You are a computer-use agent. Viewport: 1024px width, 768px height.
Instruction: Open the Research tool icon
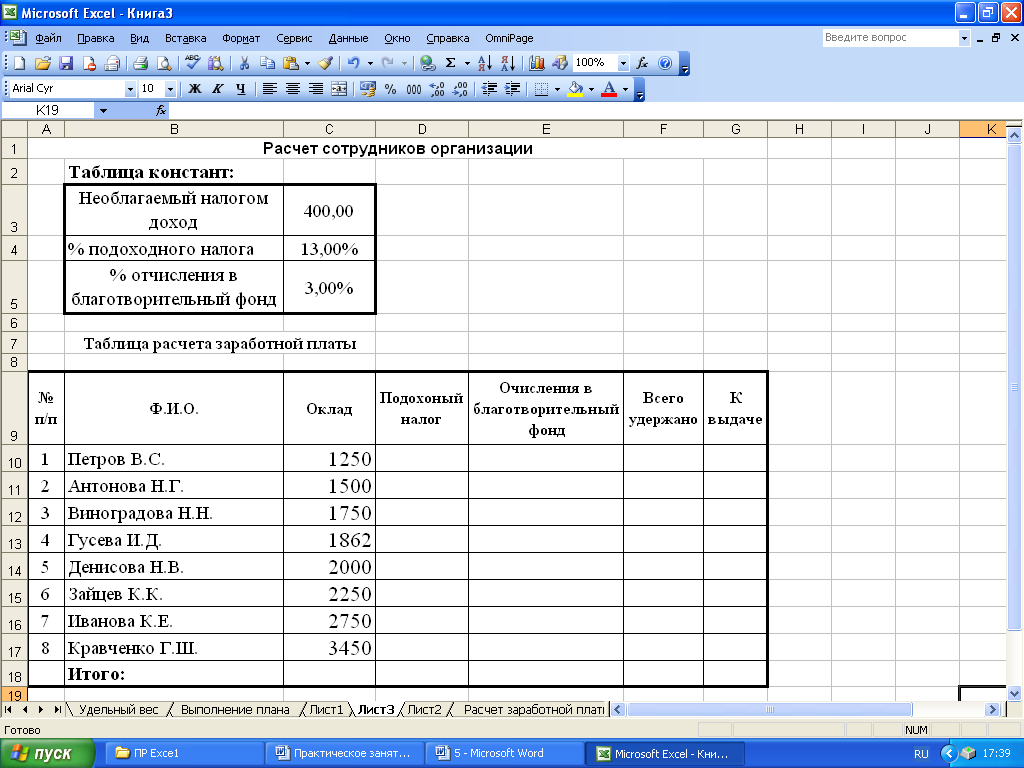click(216, 63)
